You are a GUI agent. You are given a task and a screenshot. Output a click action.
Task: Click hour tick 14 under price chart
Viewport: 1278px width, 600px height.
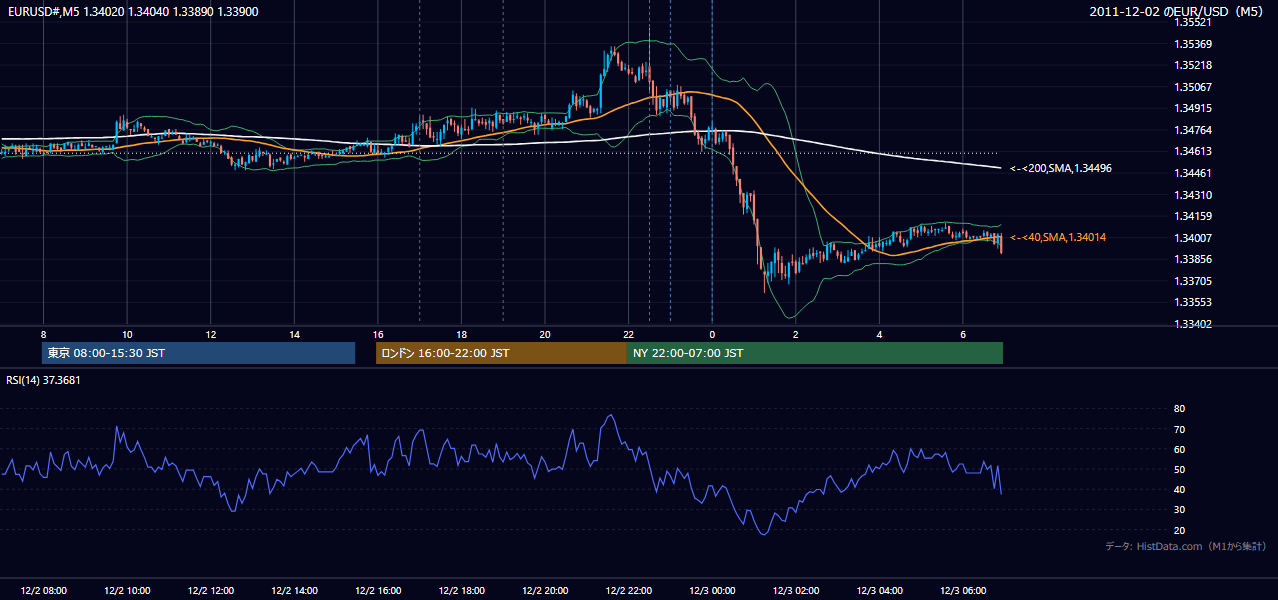(294, 334)
